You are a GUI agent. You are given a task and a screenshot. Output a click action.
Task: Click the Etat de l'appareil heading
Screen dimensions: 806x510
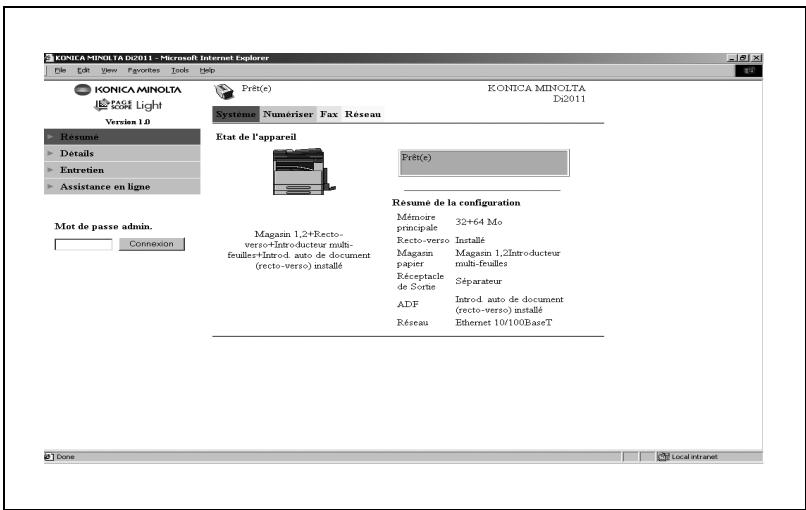256,137
